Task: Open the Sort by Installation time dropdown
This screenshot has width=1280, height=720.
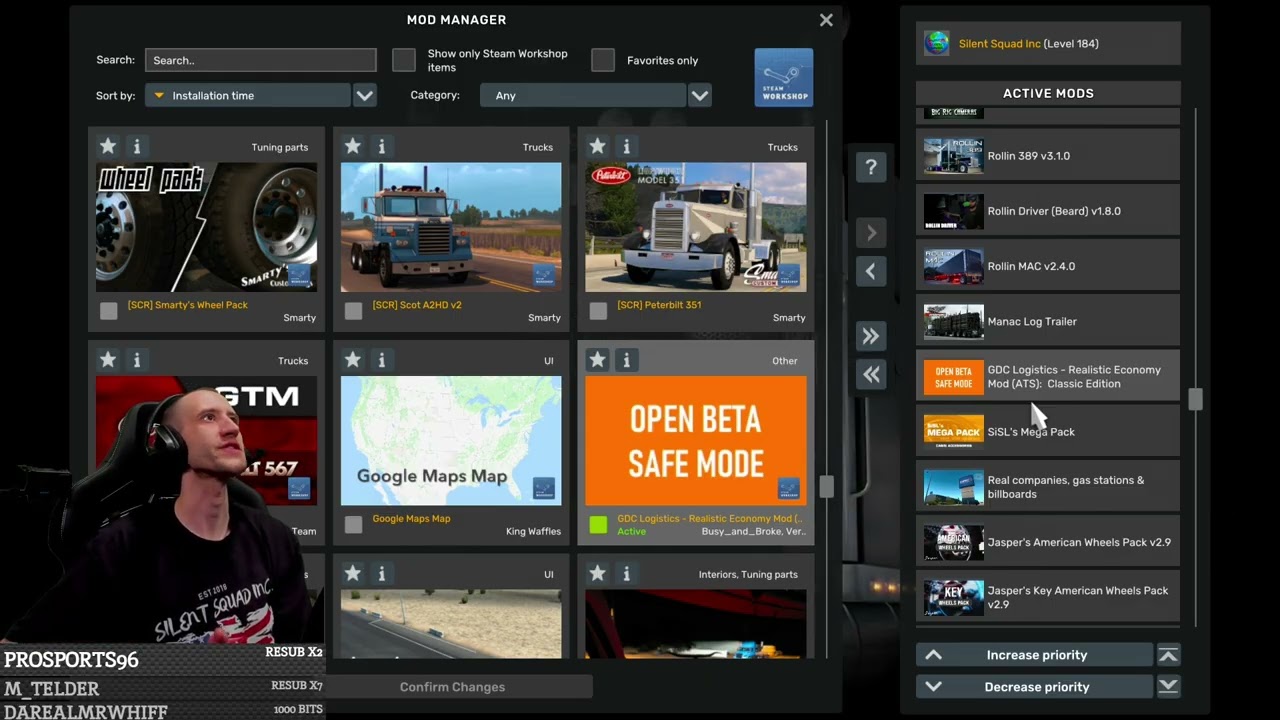Action: [248, 95]
